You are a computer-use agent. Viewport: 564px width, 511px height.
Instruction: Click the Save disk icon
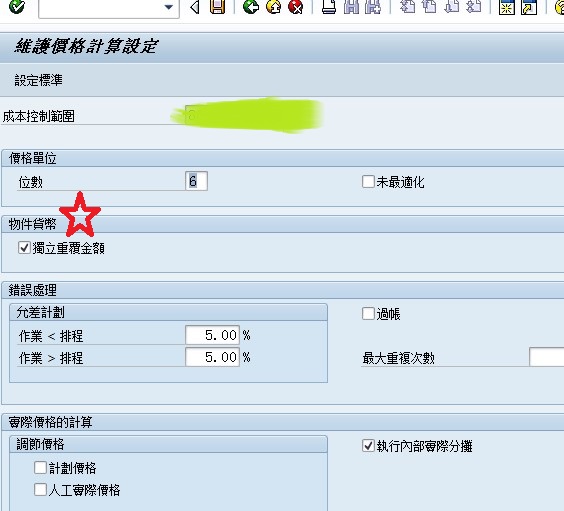point(218,6)
